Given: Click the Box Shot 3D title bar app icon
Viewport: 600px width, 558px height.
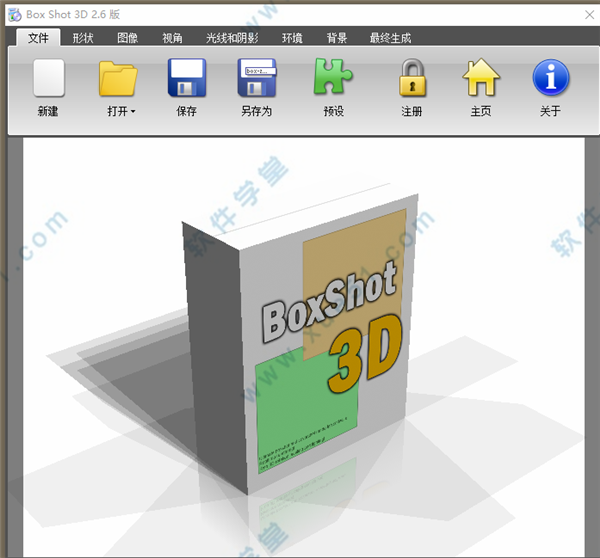Looking at the screenshot, I should pos(15,15).
